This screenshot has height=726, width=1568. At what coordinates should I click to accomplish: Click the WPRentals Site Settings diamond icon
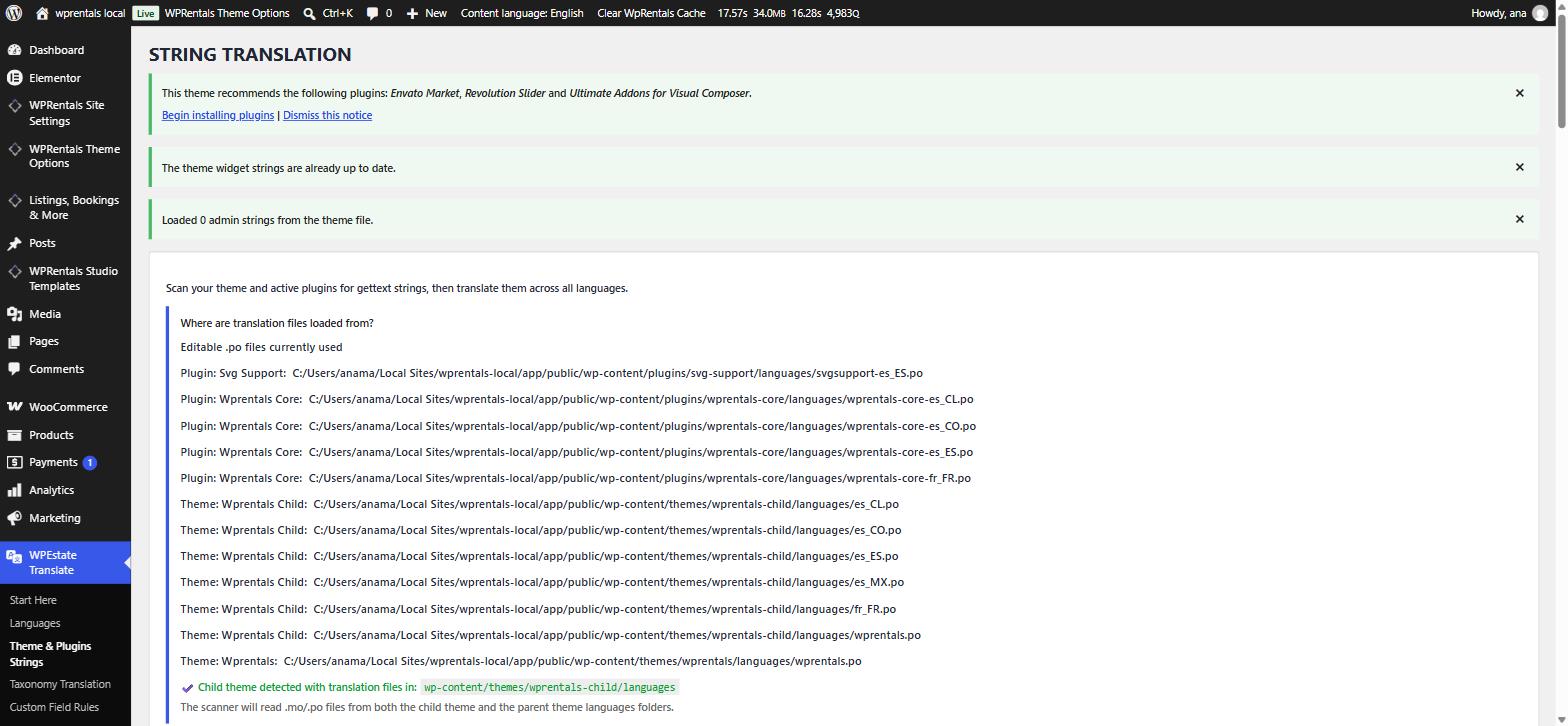tap(14, 106)
